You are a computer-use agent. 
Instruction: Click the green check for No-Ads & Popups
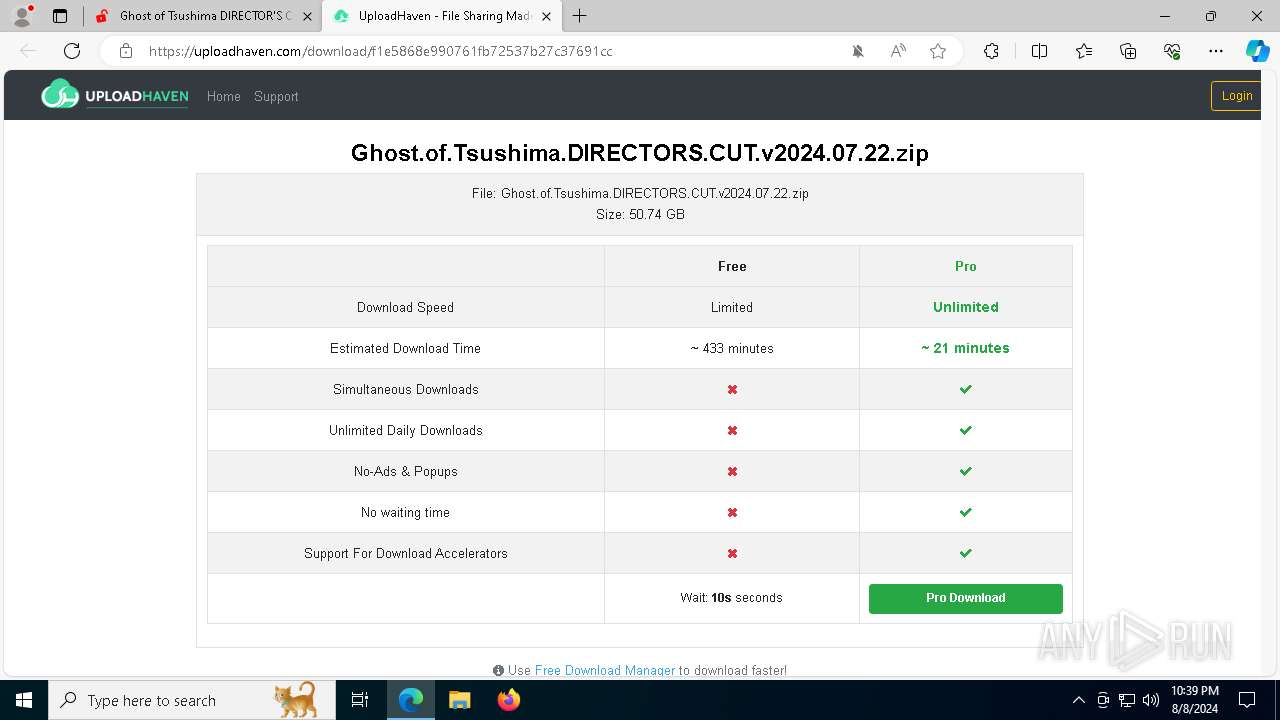[966, 471]
